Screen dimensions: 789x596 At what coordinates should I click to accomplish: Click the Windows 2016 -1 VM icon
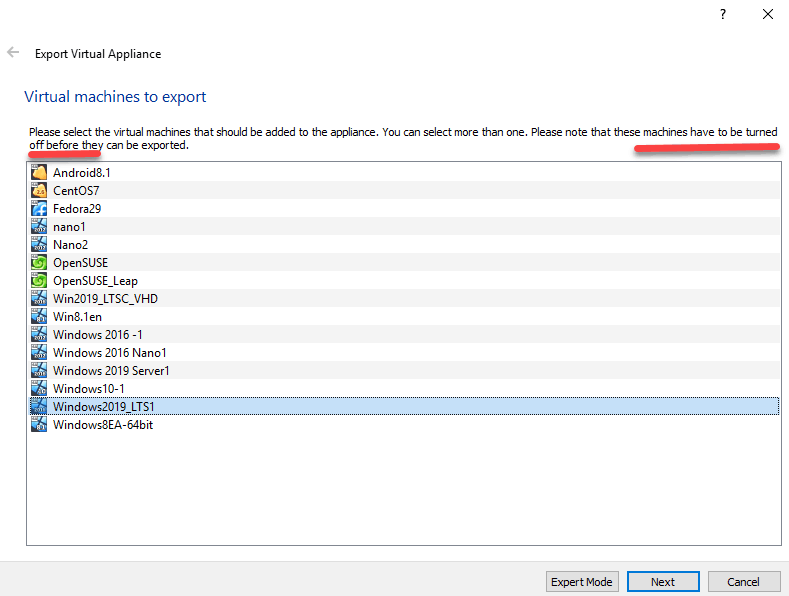click(x=39, y=335)
